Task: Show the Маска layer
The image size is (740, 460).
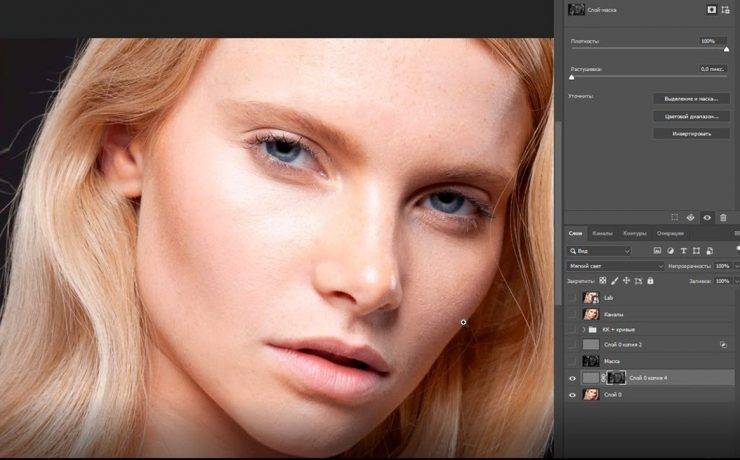Action: 572,361
